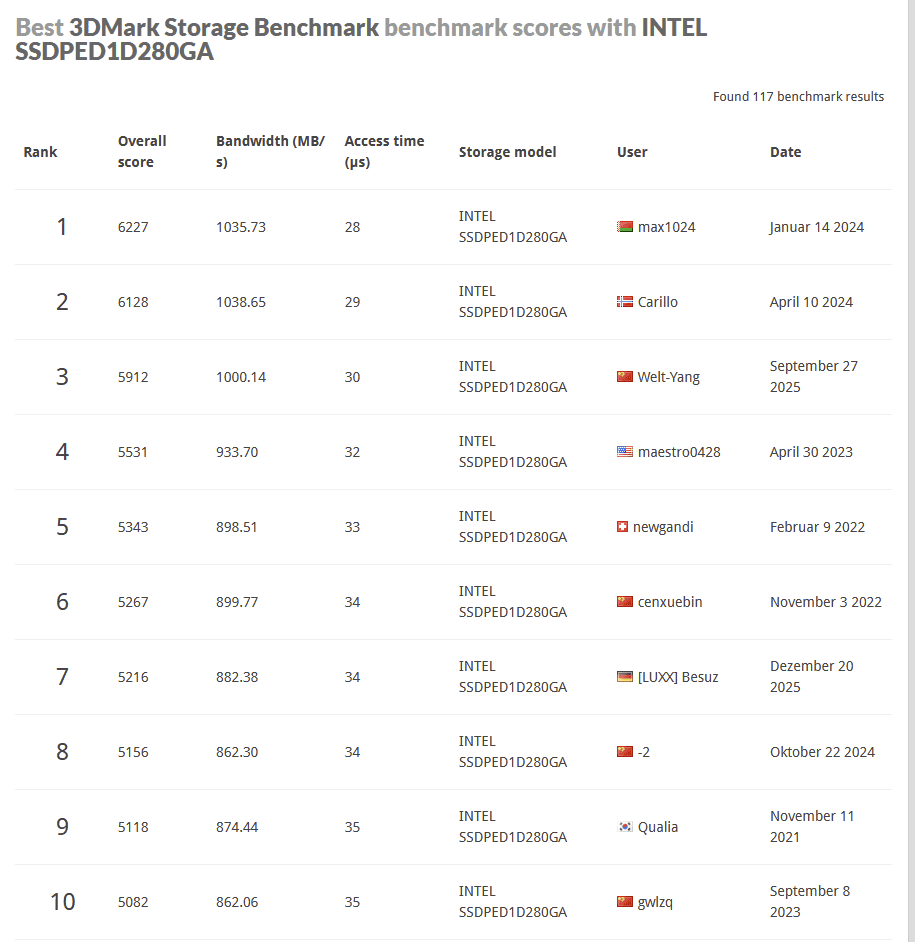Viewport: 915px width, 942px height.
Task: Click the German flag next to [LUXX] Besuz
Action: tap(625, 677)
